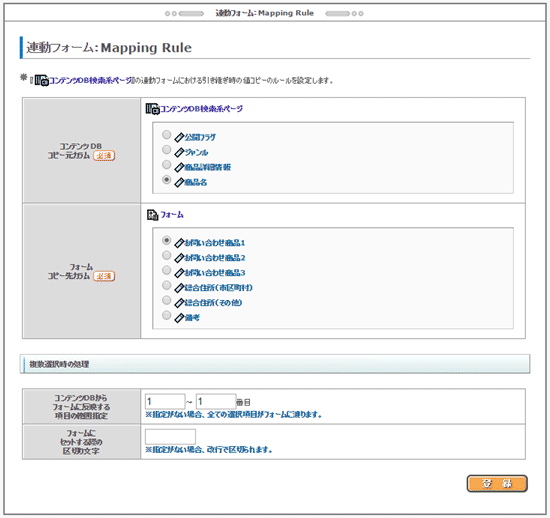Click the 登録 submit button

click(x=497, y=484)
